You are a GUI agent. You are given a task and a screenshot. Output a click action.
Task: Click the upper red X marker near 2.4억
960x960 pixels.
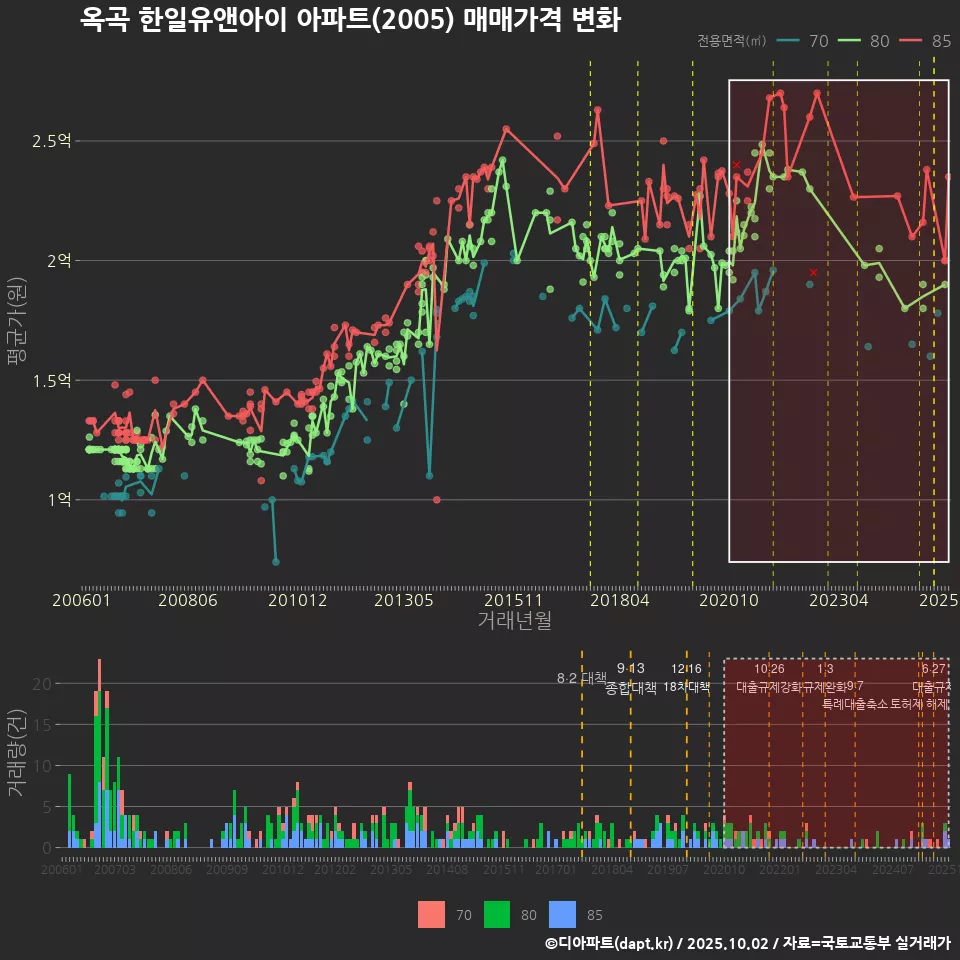tap(737, 165)
